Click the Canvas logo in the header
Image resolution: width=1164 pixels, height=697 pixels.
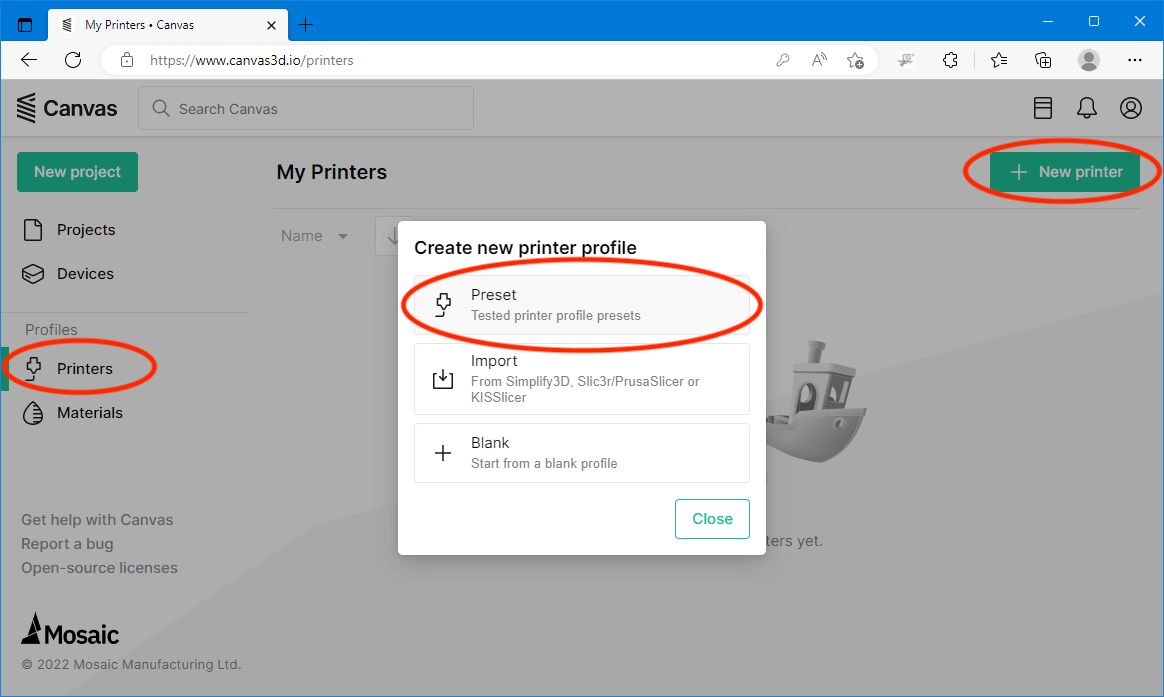(67, 108)
